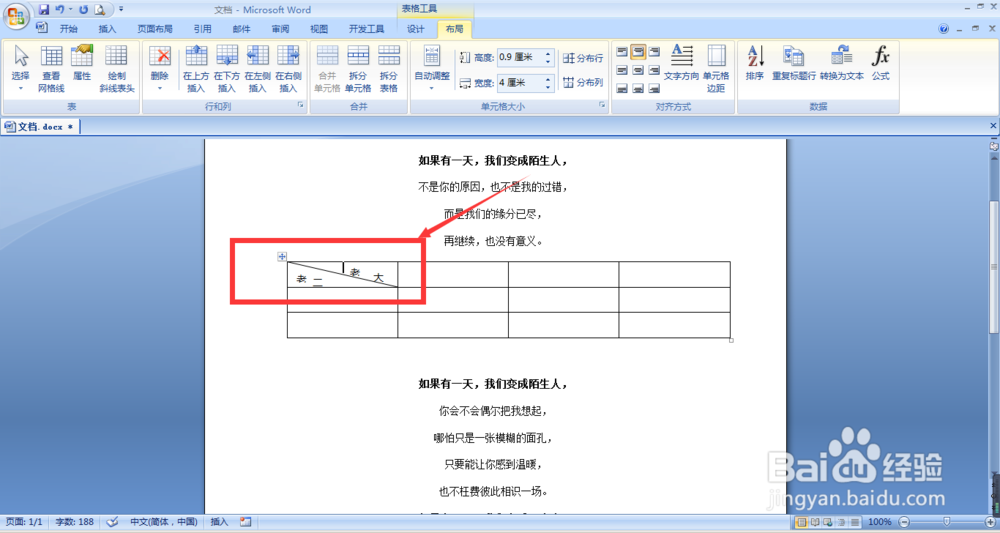Click 重复标题行 repeat header rows

794,62
